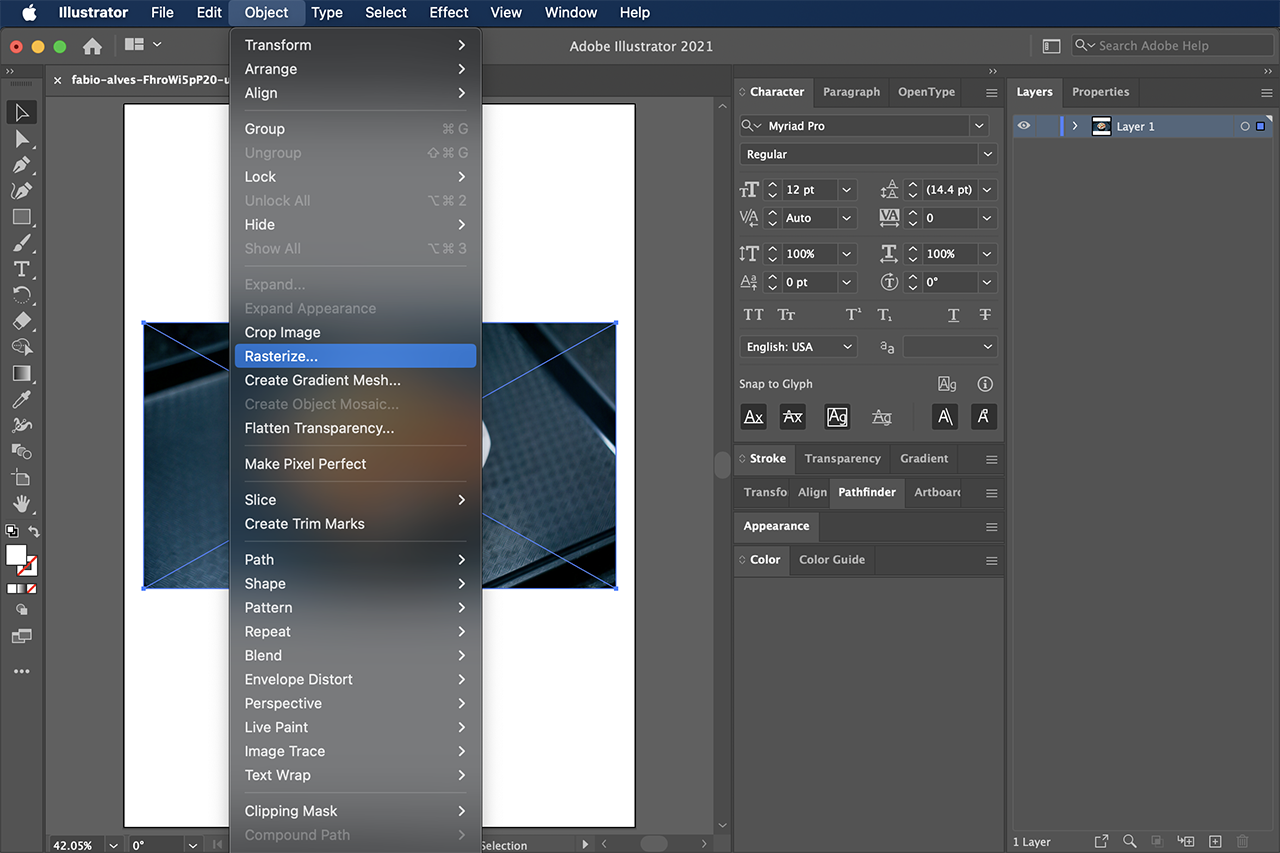Open English: USA language dropdown
The width and height of the screenshot is (1280, 853).
(x=847, y=347)
